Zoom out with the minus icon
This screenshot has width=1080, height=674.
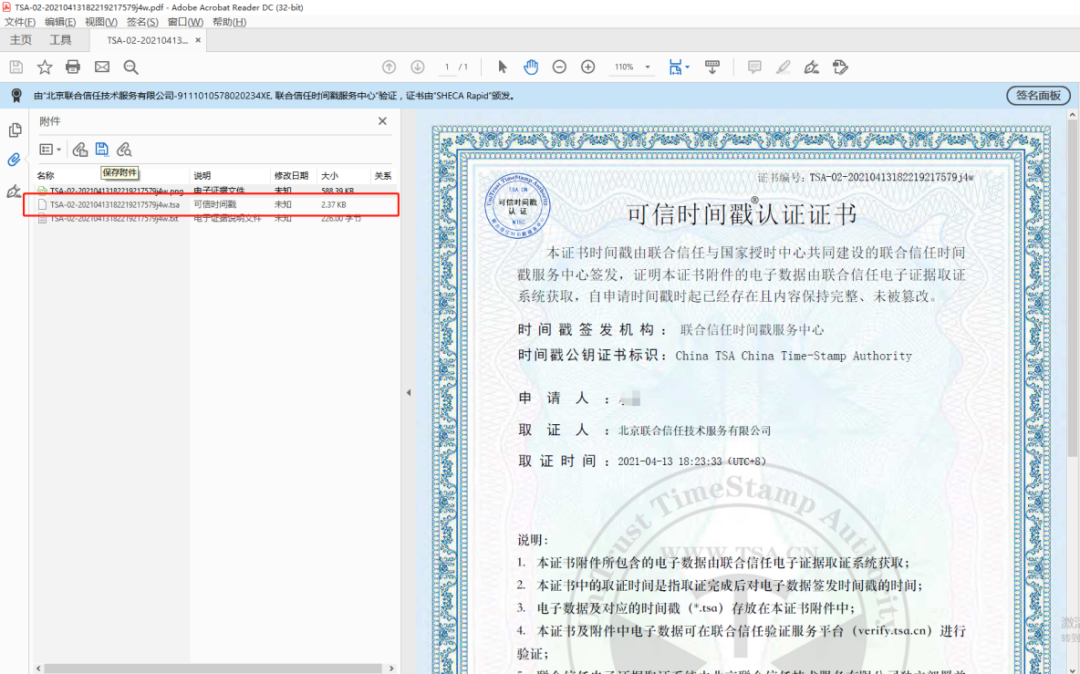pos(559,67)
